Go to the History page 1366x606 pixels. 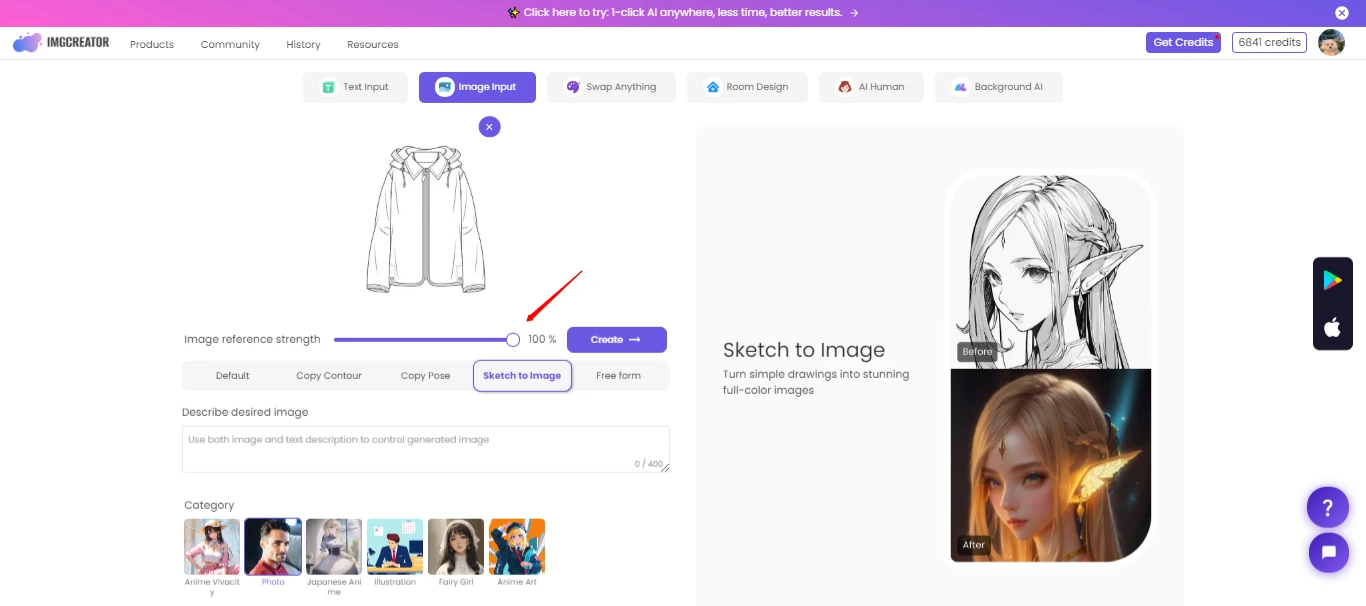(x=303, y=44)
